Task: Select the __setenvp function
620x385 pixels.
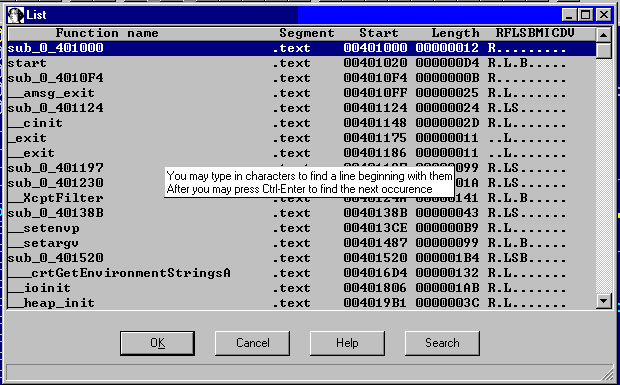Action: [x=302, y=228]
